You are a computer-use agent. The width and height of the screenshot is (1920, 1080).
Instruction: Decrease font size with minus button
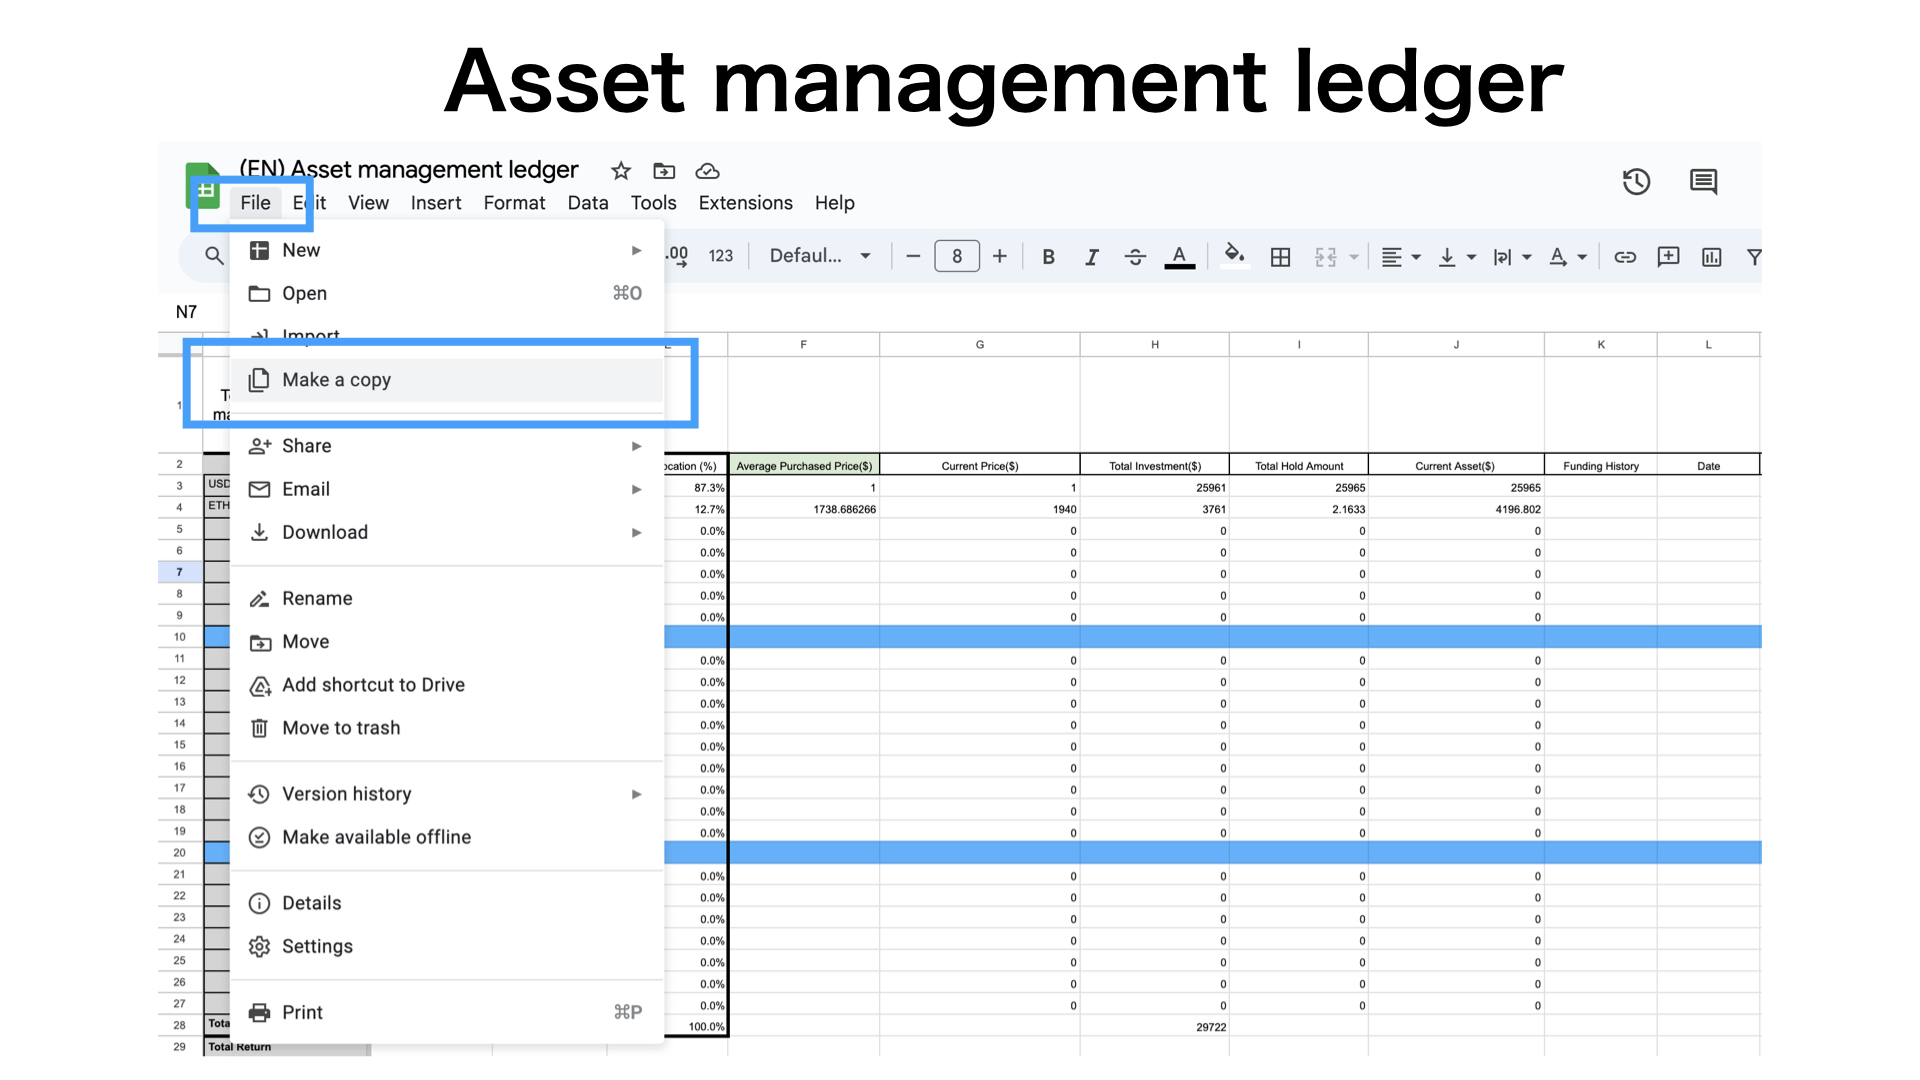[912, 256]
